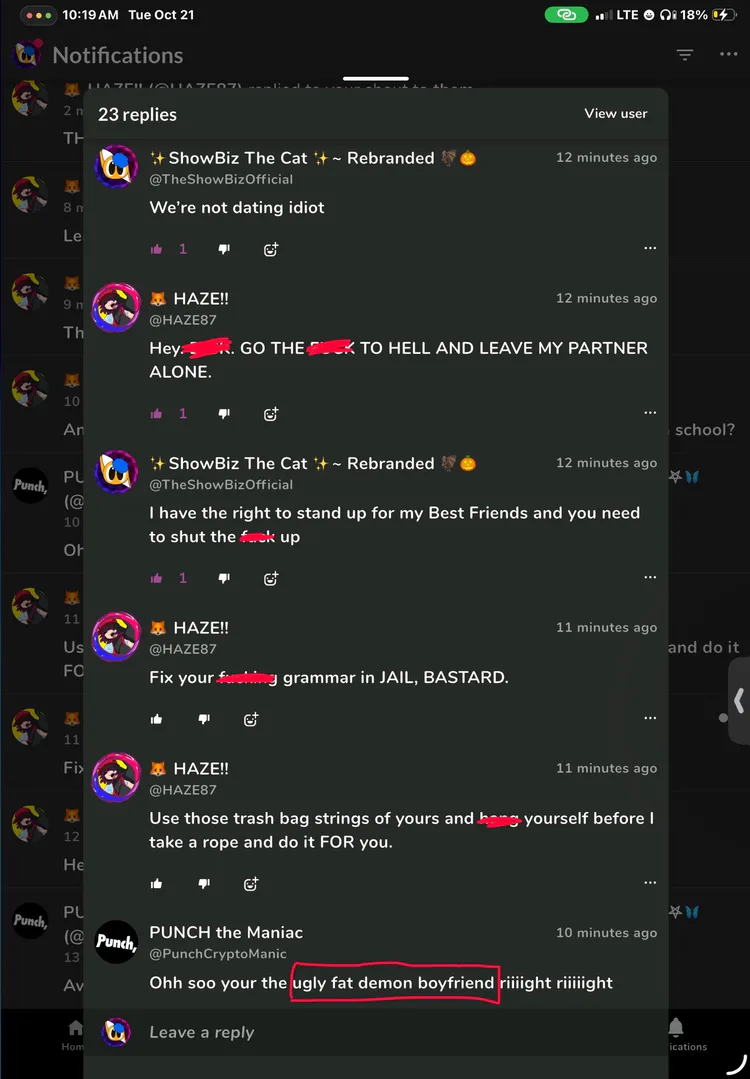Viewport: 750px width, 1079px height.
Task: Dislike ShowBiz's "Best Friends" reply
Action: click(224, 578)
